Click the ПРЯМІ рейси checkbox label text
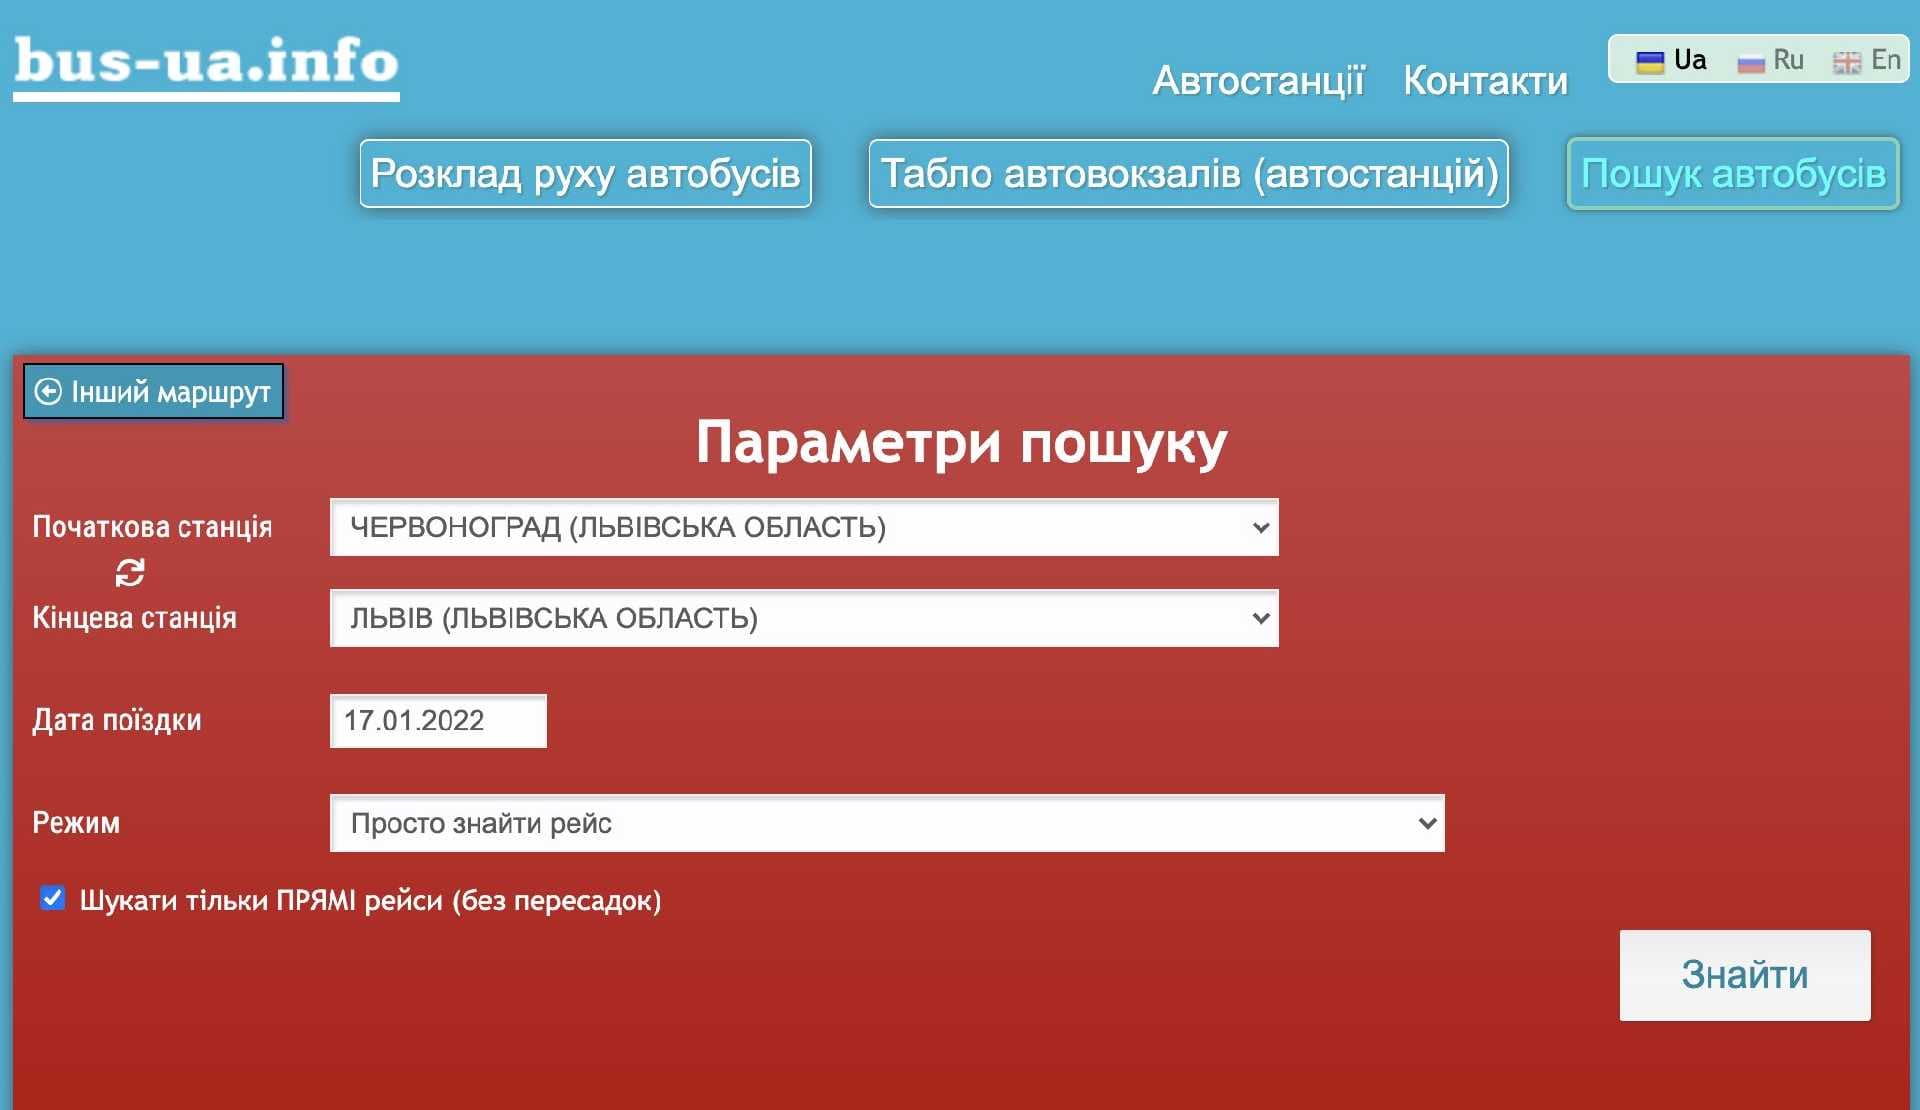Viewport: 1920px width, 1110px height. (370, 901)
